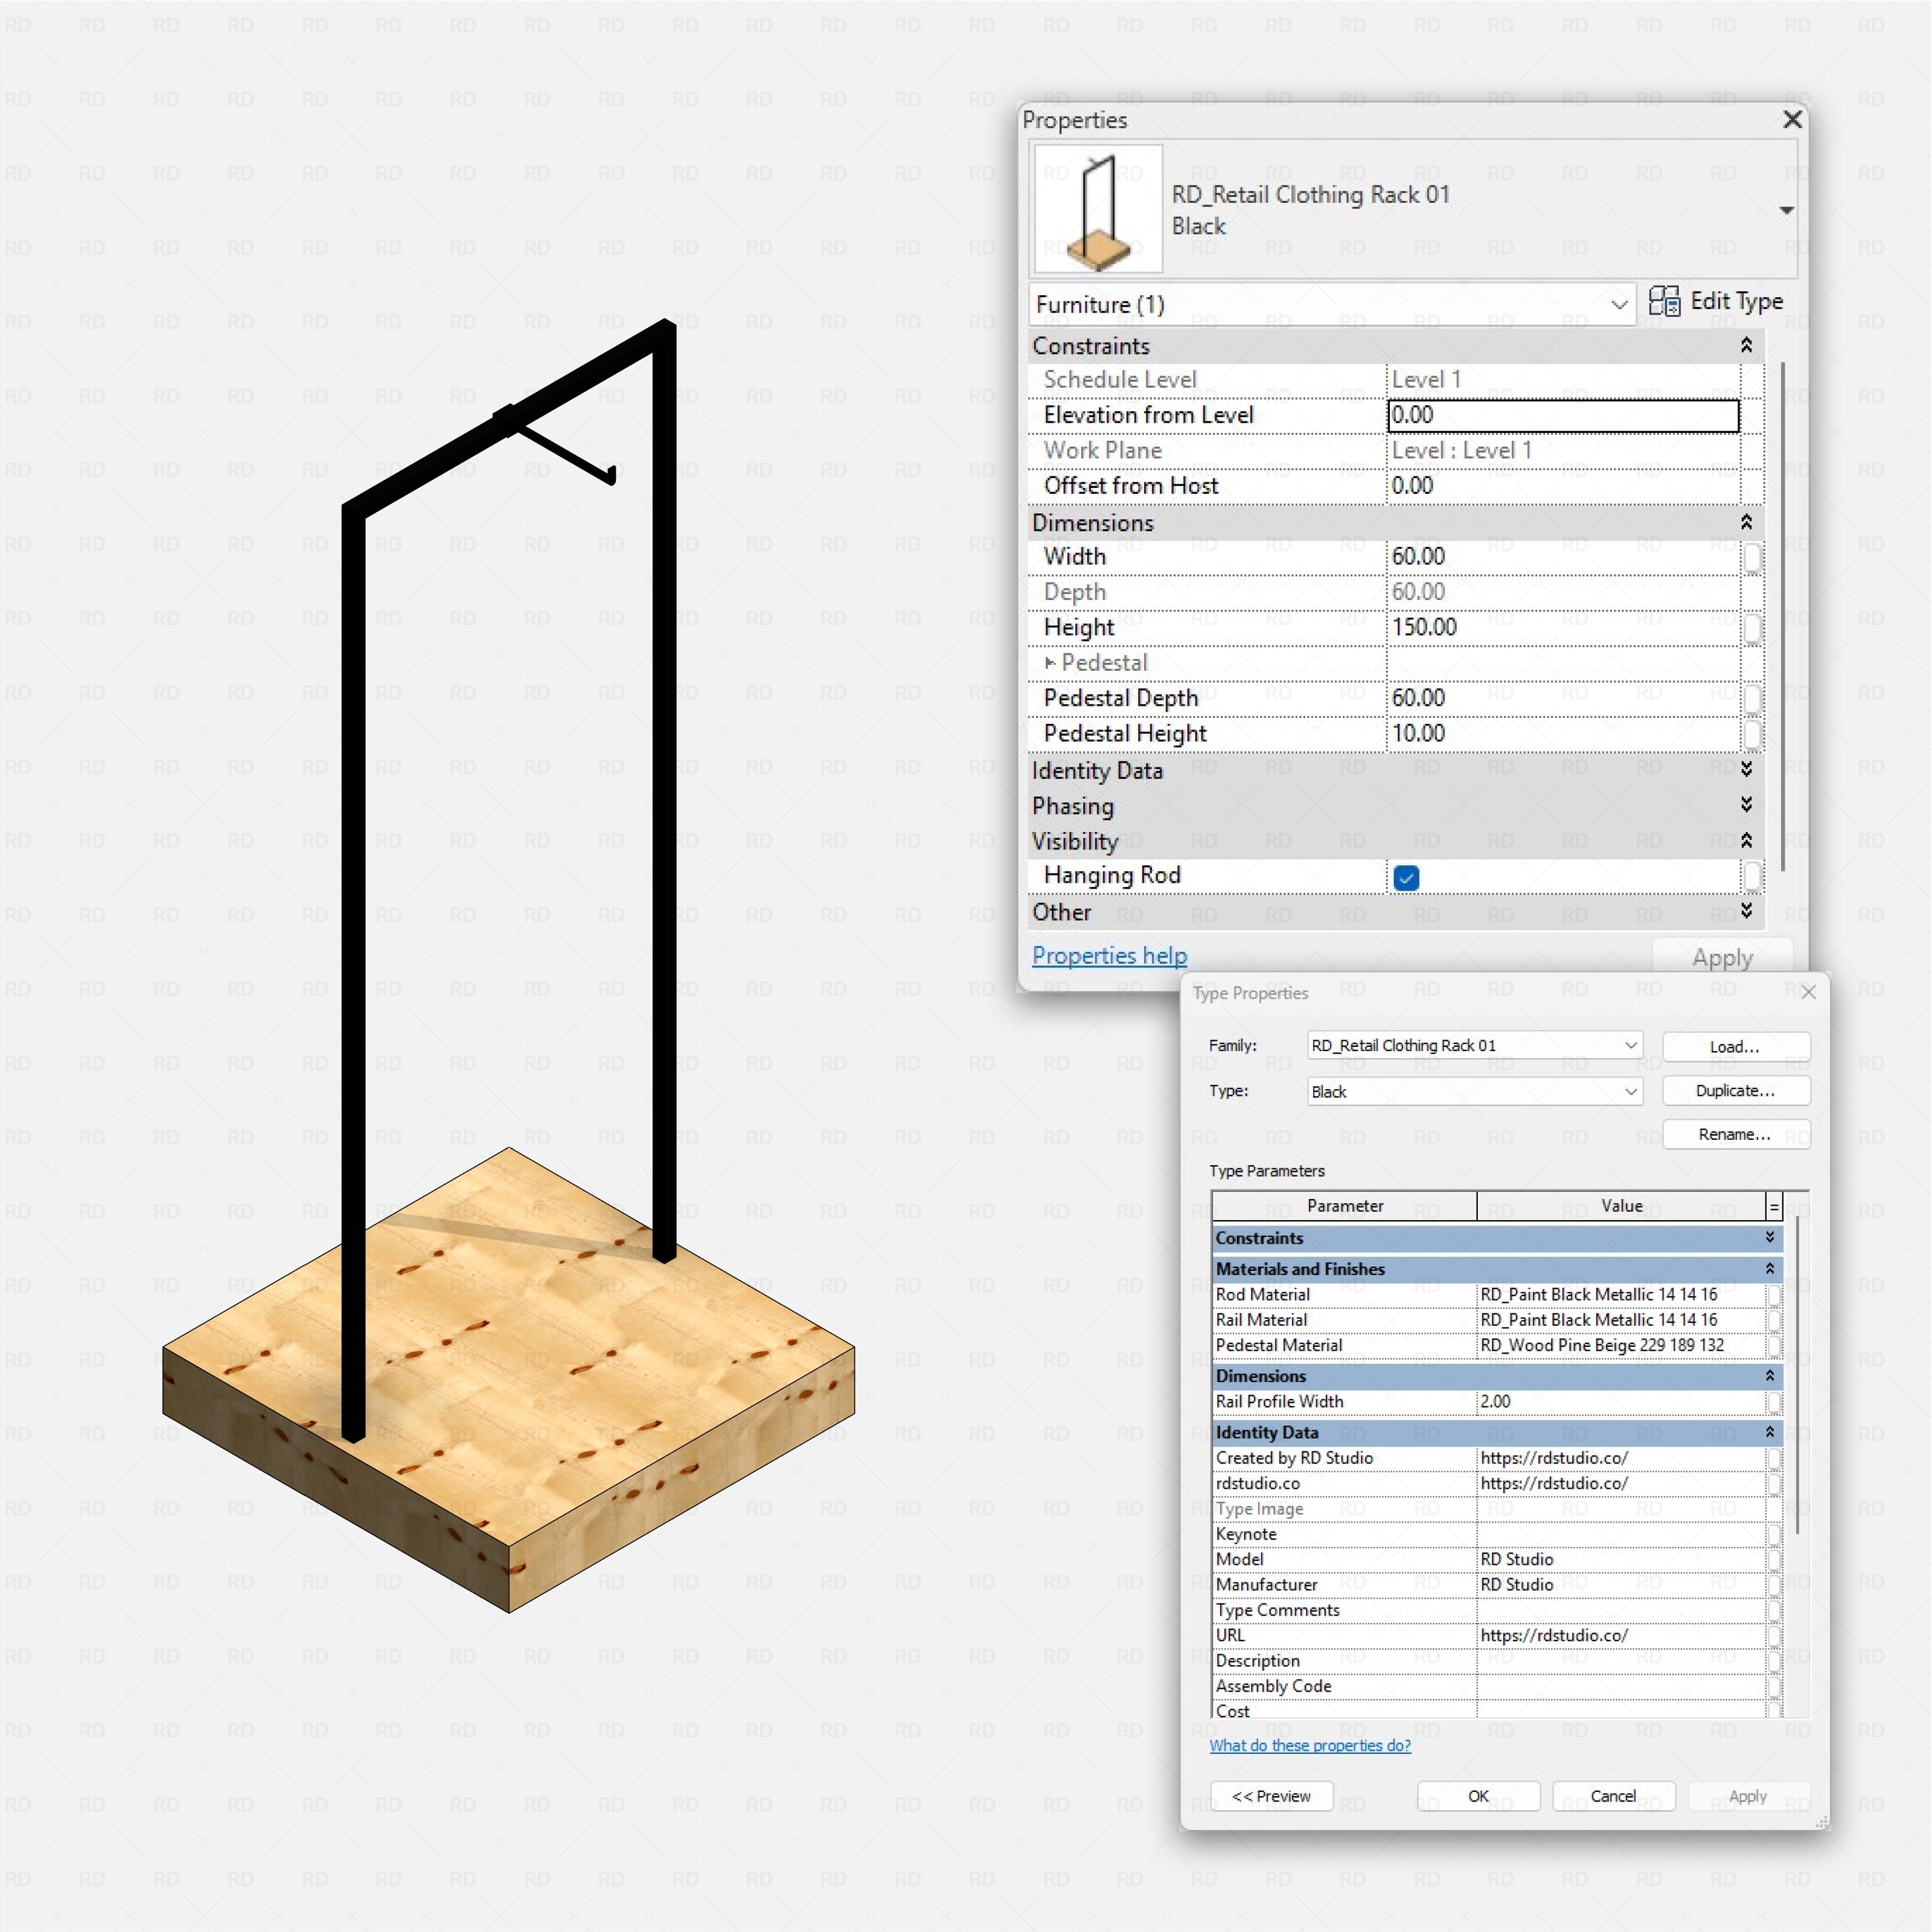Click the associate button beside Hanging Rod
The image size is (1932, 1932).
pos(1752,877)
